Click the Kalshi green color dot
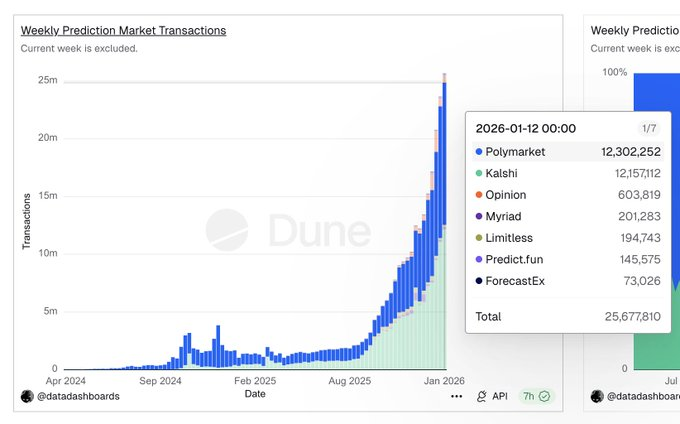Viewport: 680px width, 424px height. tap(479, 174)
